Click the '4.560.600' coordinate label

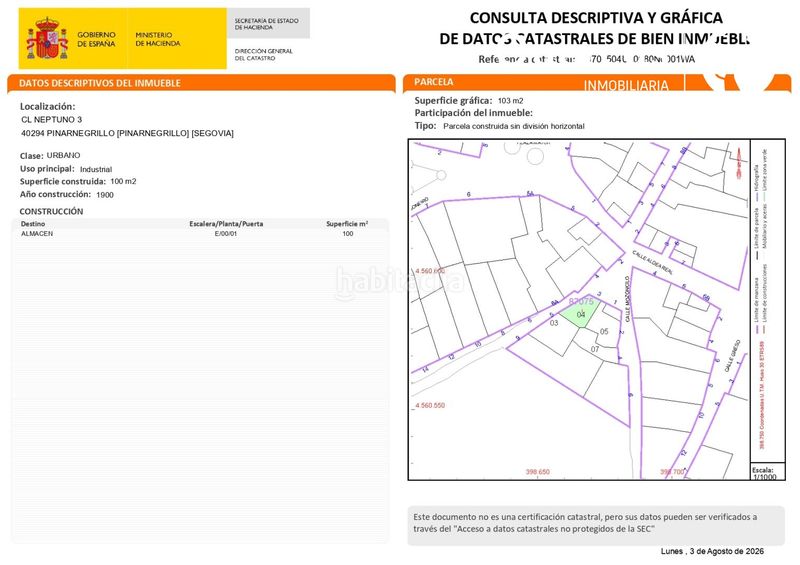pos(430,271)
